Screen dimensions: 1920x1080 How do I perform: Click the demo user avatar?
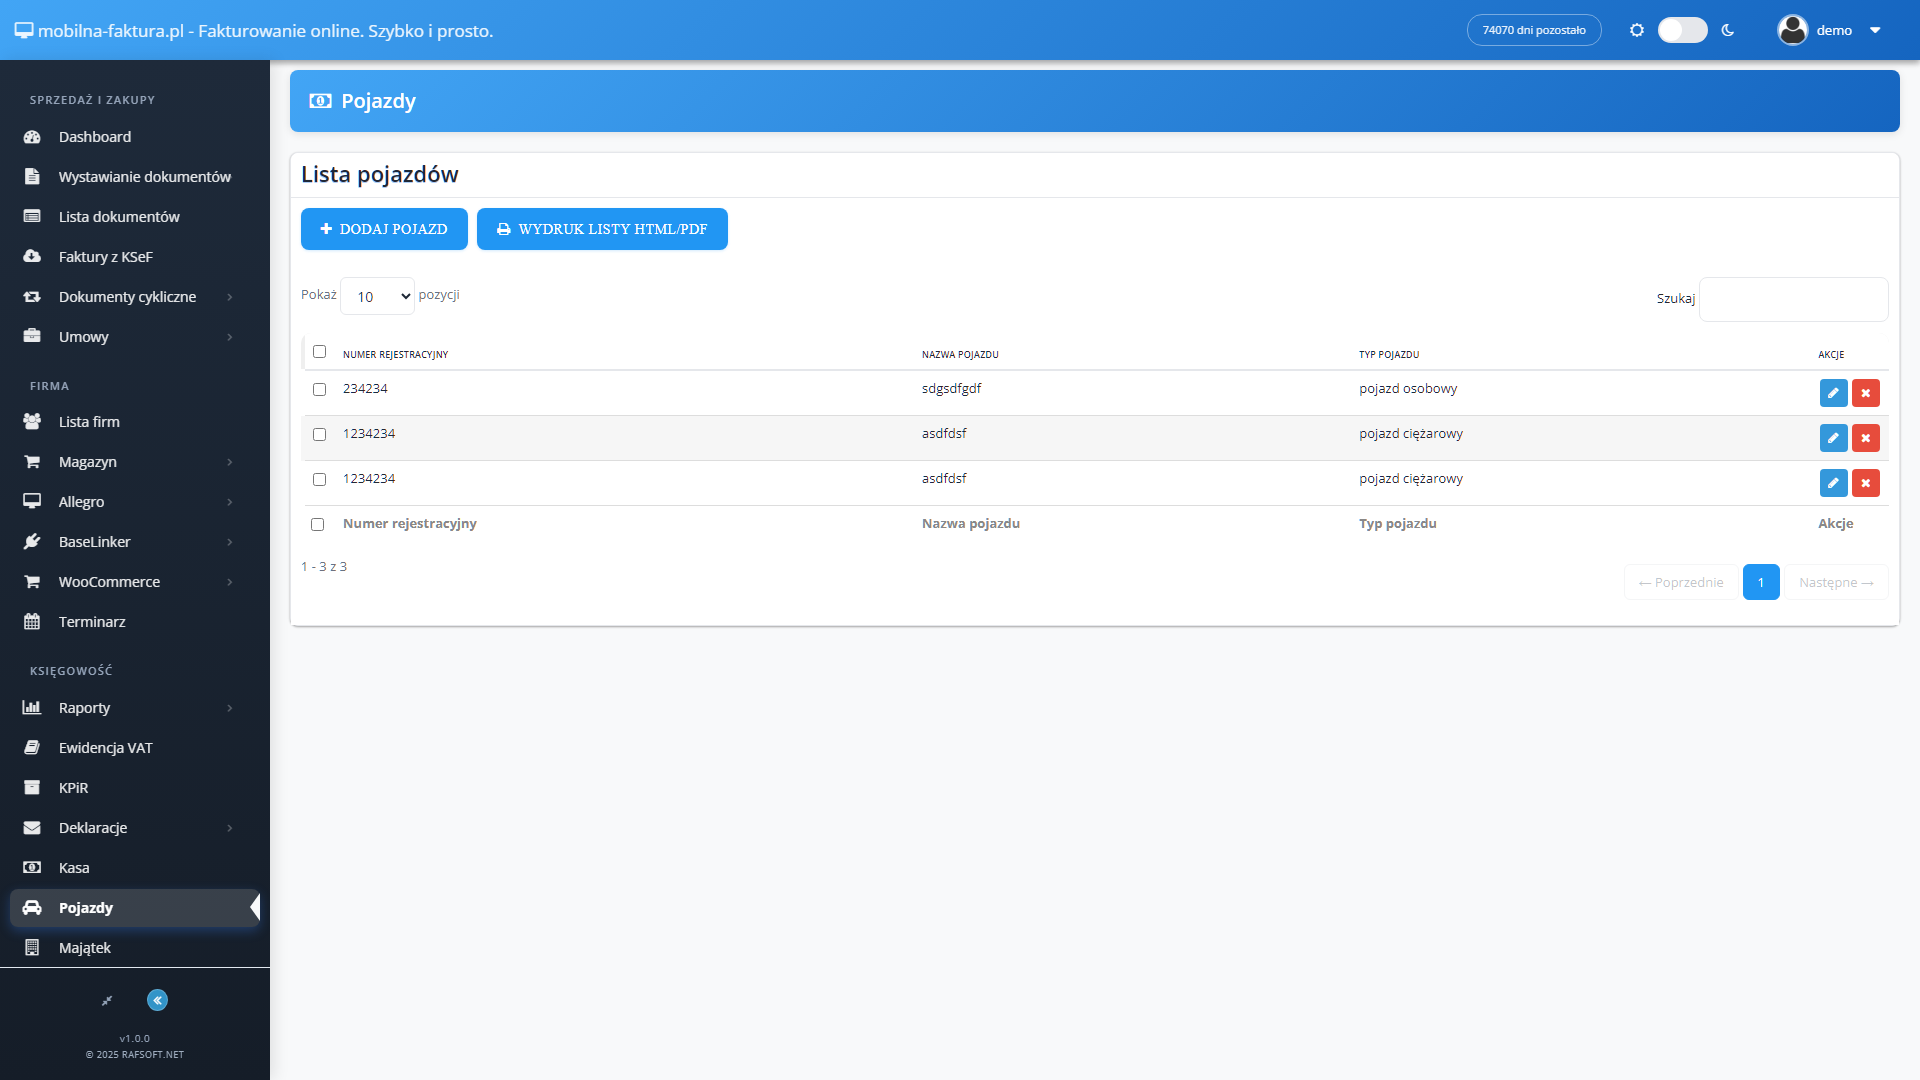point(1792,30)
